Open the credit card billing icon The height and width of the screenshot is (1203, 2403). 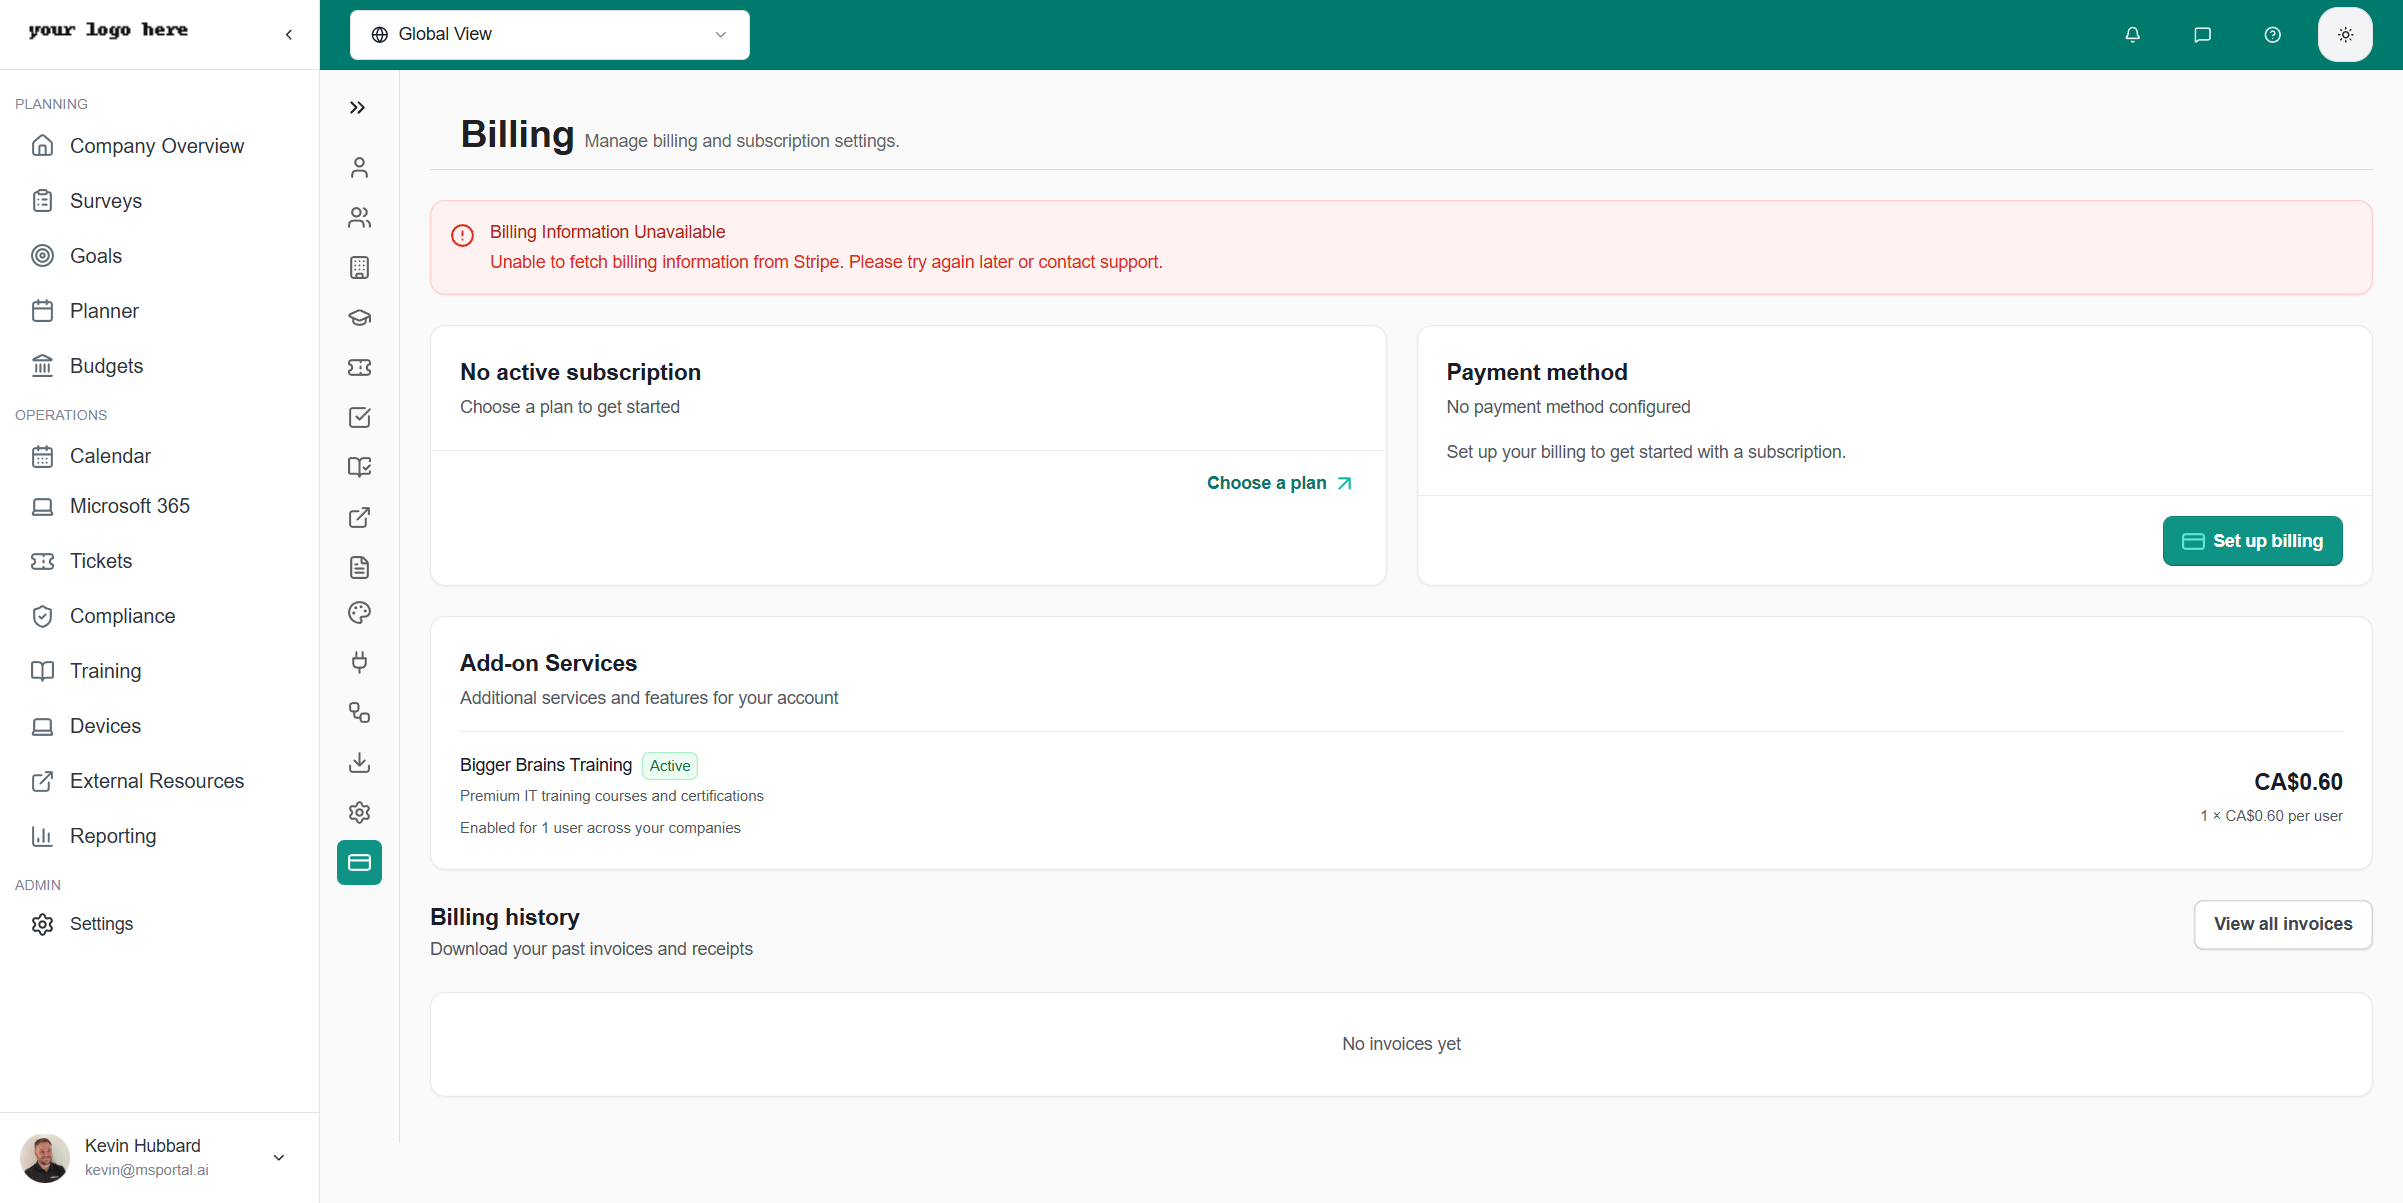coord(359,862)
